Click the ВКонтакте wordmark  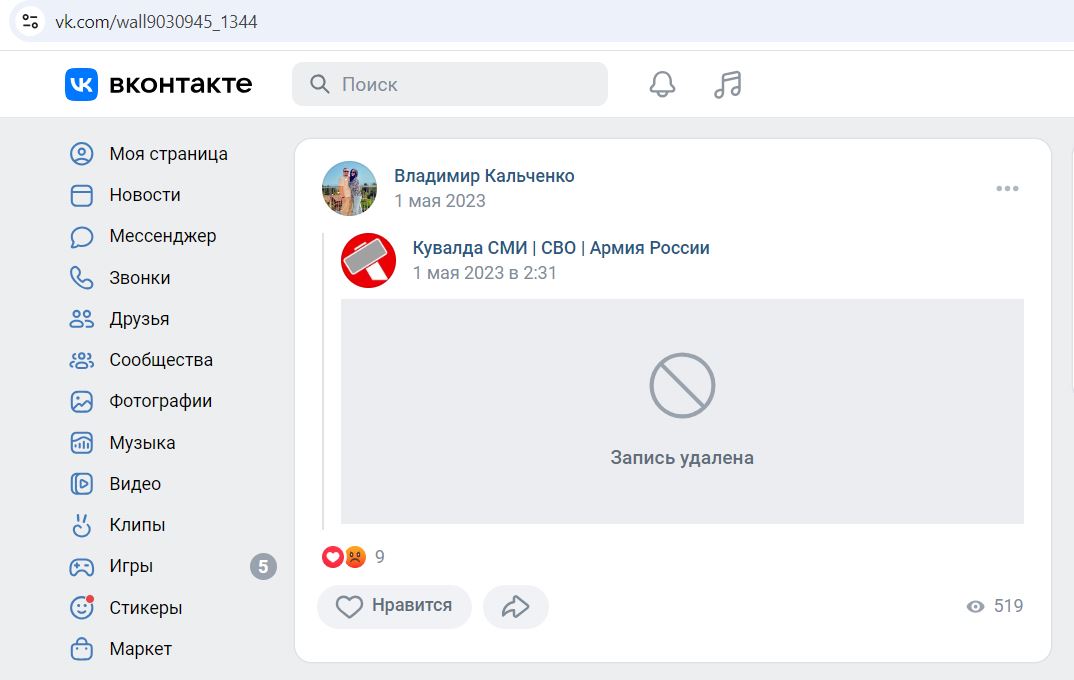[x=181, y=84]
